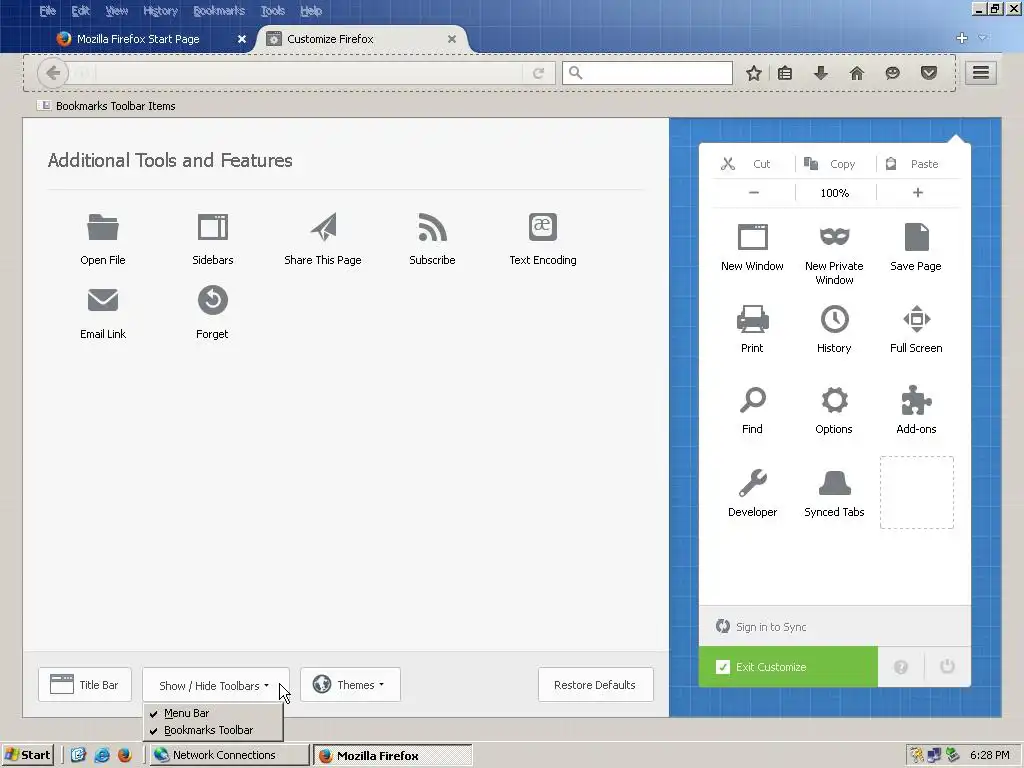
Task: Click the Home toolbar icon
Action: (857, 73)
